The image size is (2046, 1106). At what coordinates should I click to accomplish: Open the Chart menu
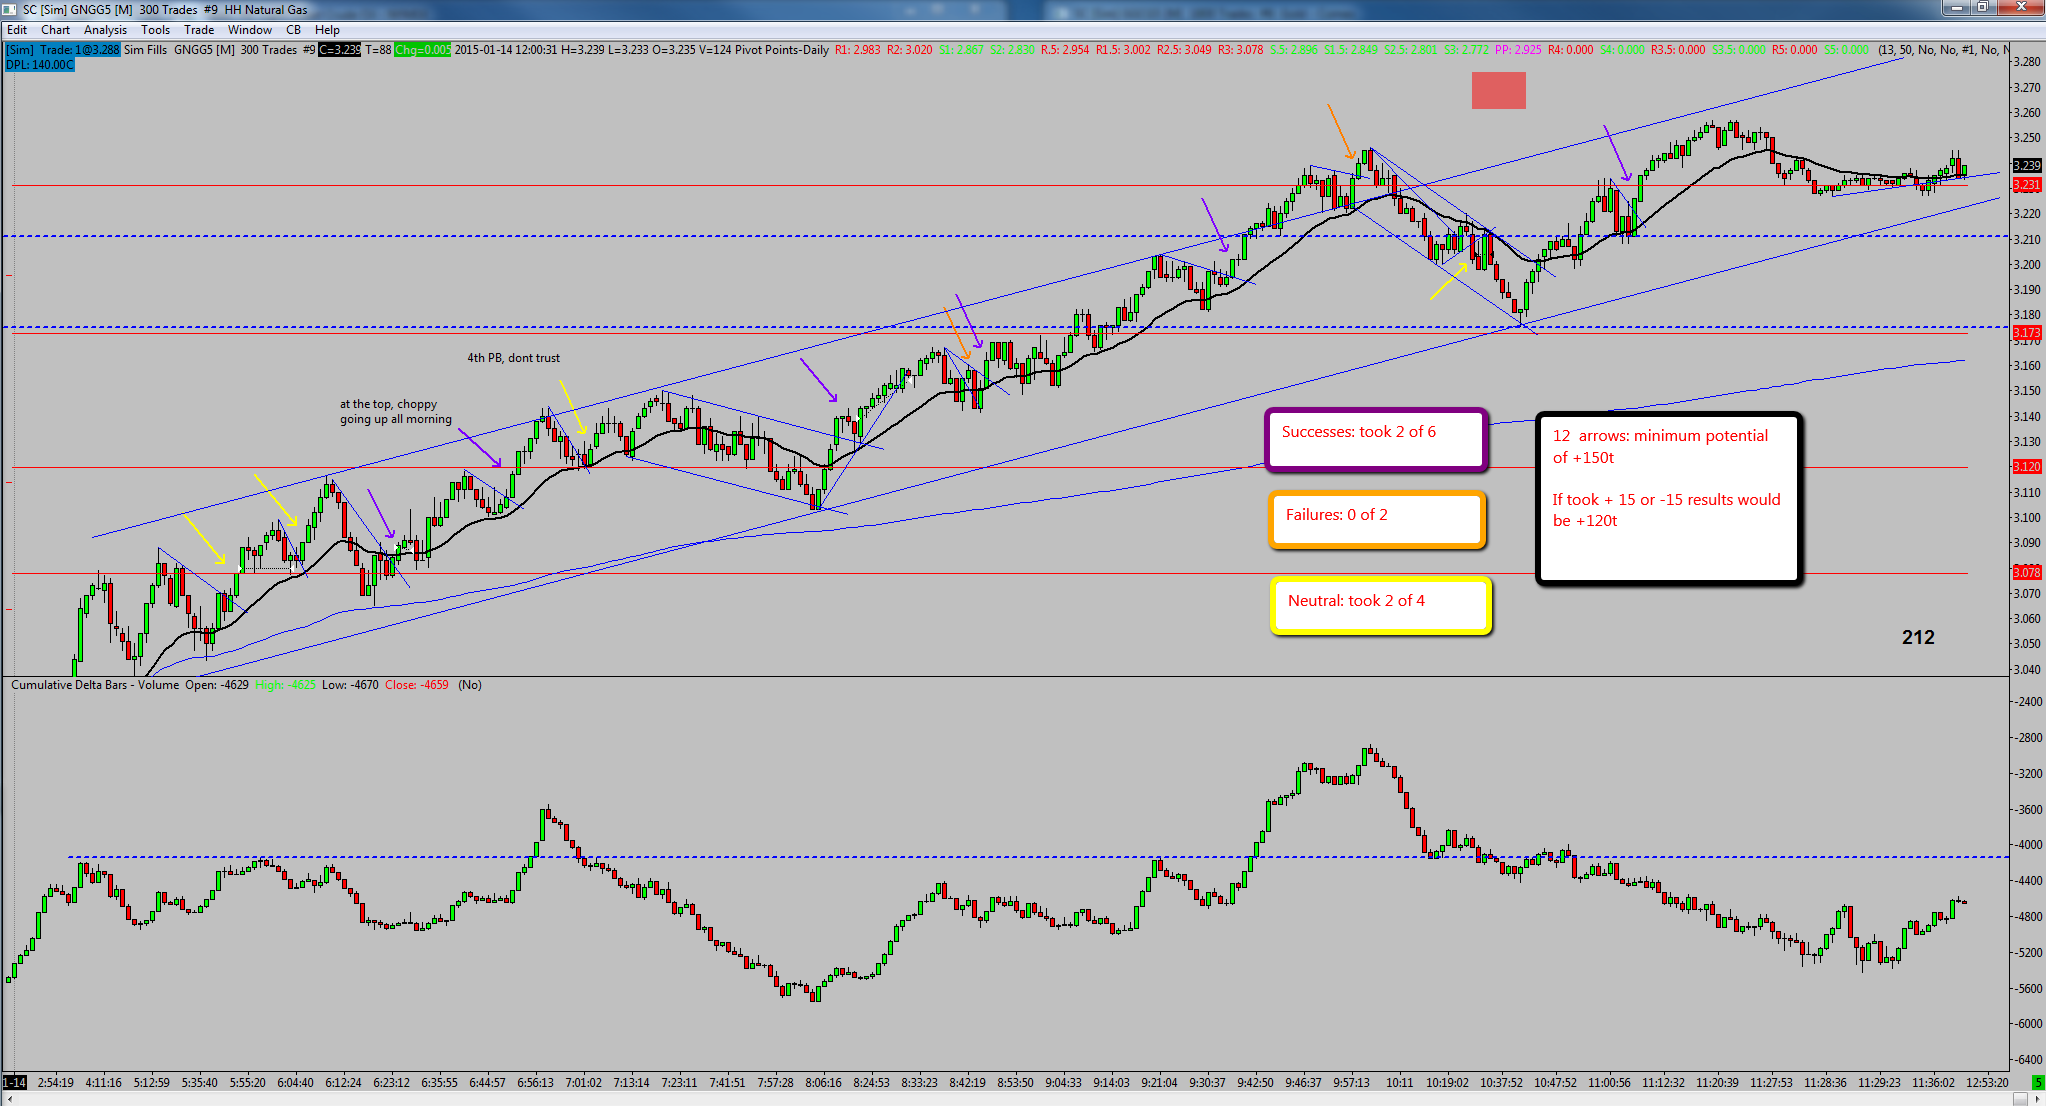point(55,30)
